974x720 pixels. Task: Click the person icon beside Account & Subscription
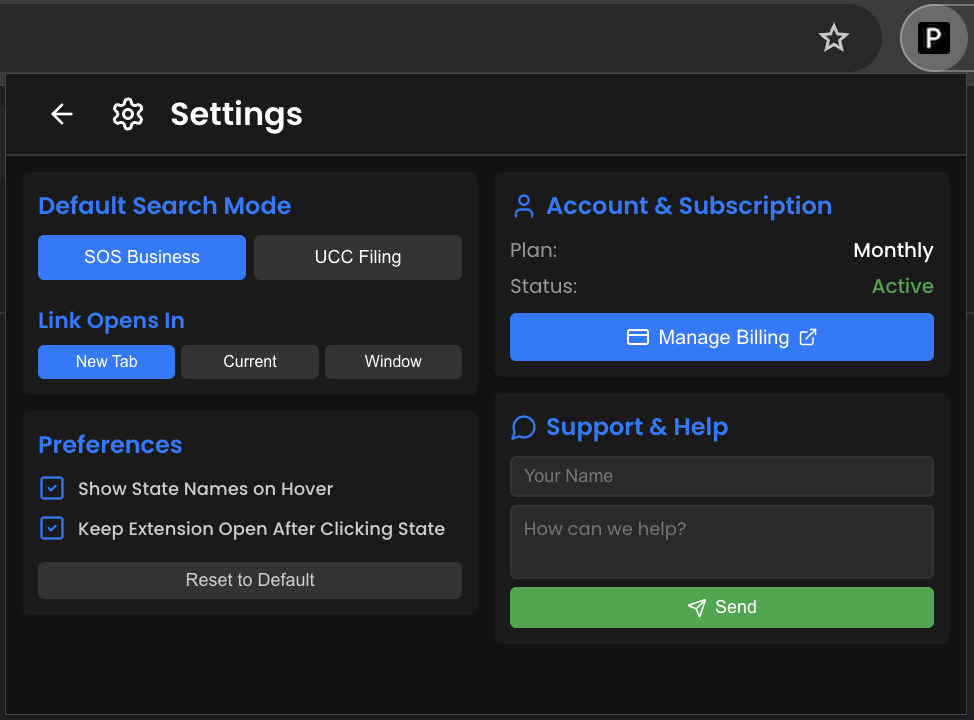coord(523,205)
